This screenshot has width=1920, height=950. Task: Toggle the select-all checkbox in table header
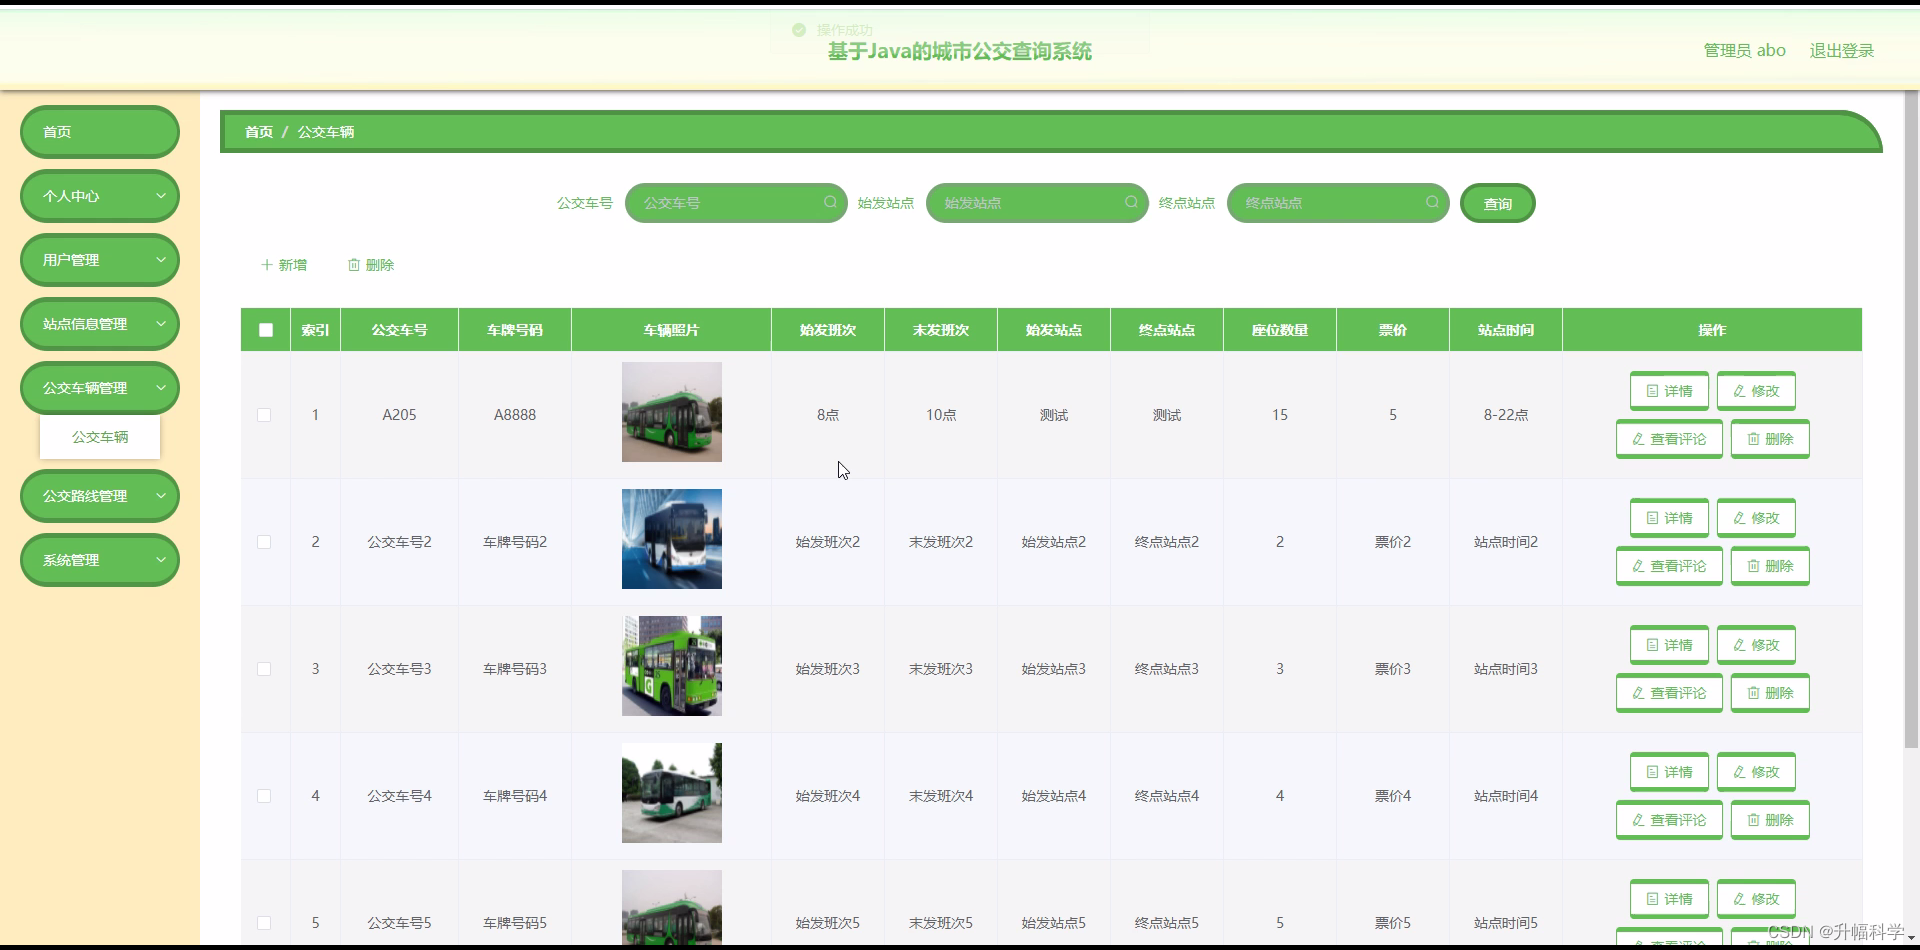265,330
